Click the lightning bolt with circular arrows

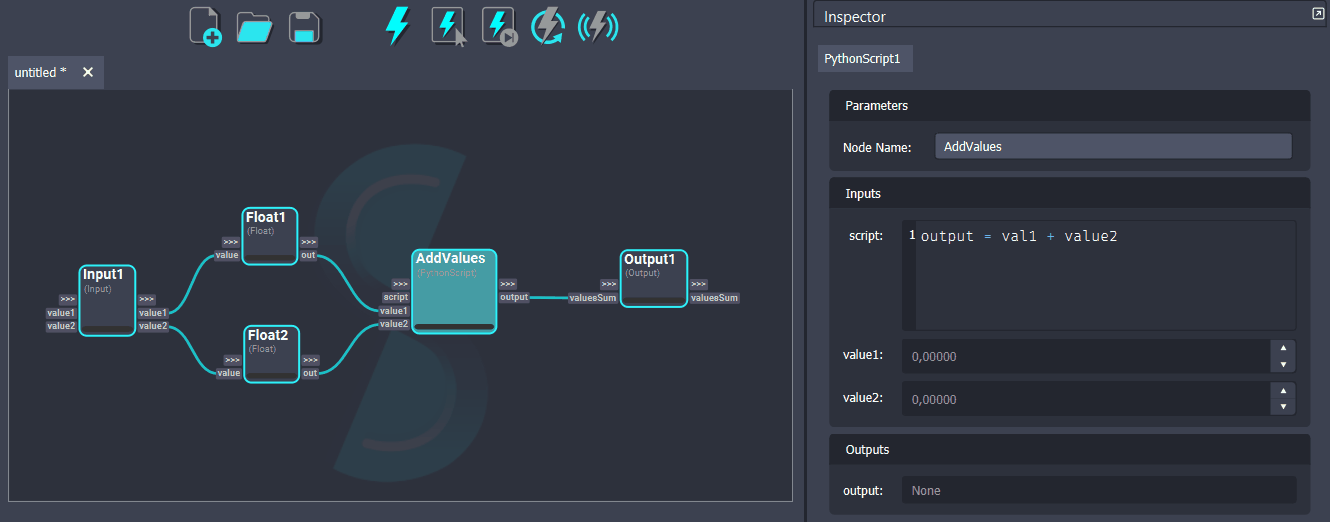click(548, 26)
